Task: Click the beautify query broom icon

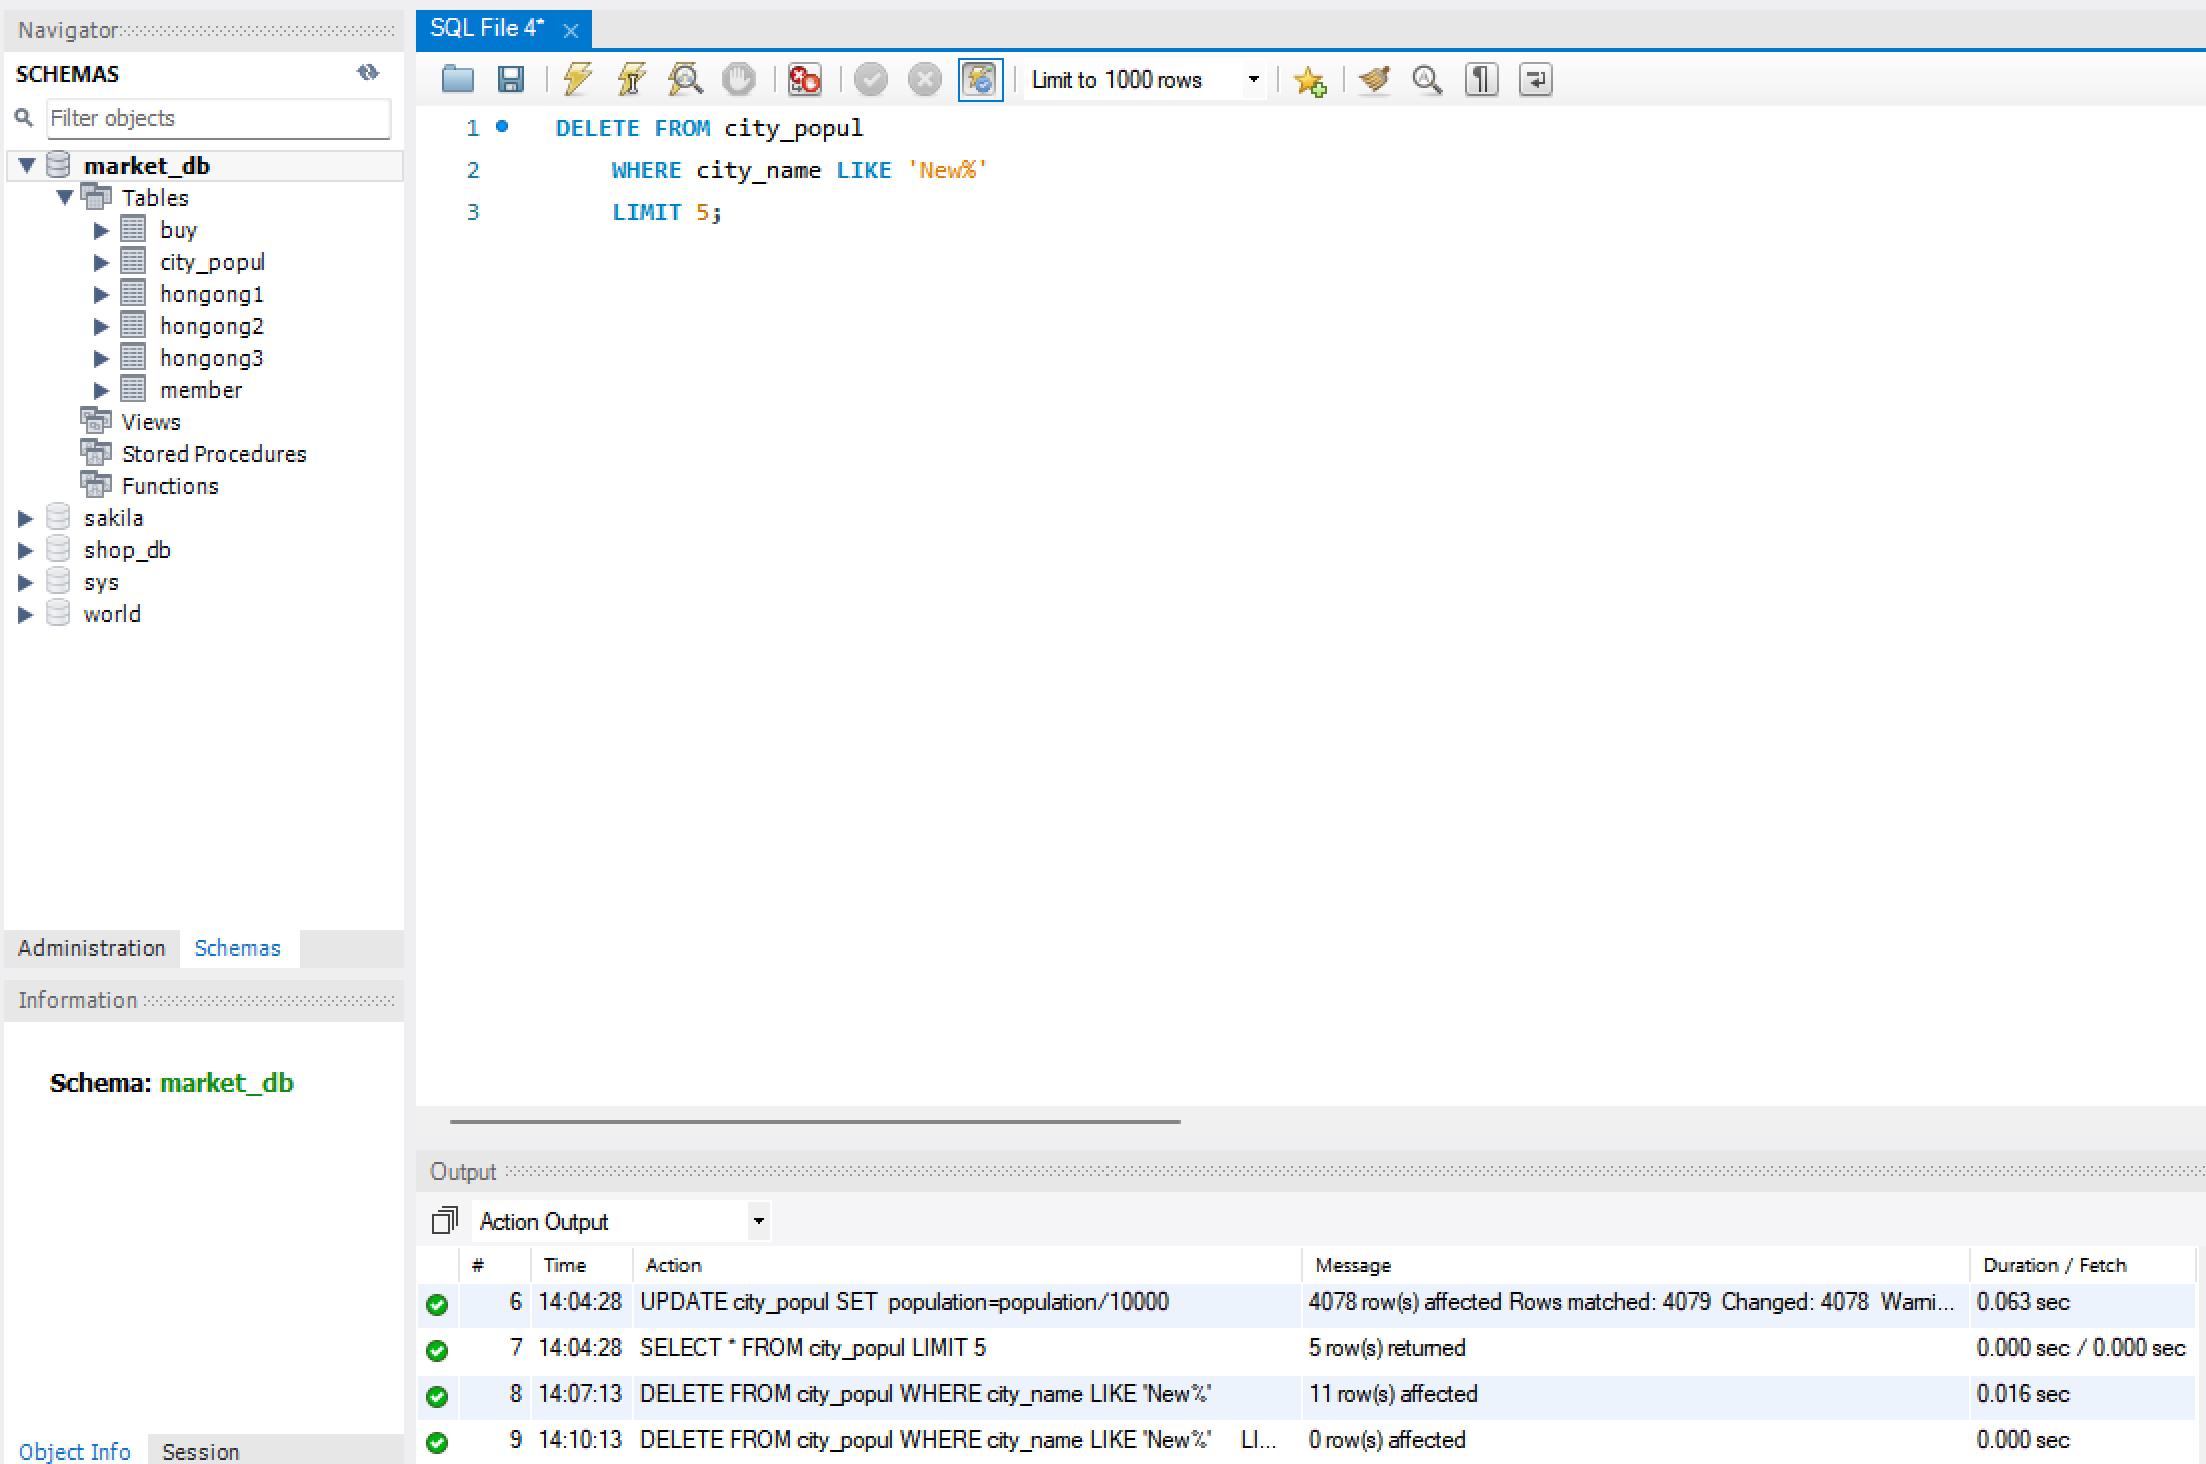Action: 1375,79
